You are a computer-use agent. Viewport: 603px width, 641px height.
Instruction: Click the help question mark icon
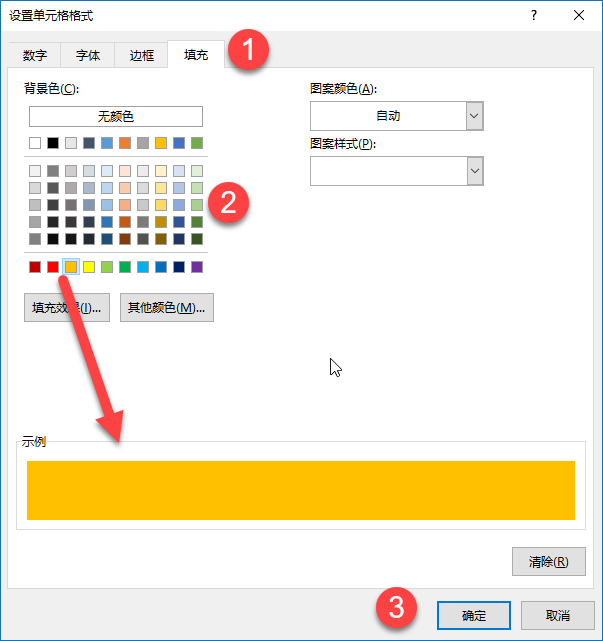[534, 15]
